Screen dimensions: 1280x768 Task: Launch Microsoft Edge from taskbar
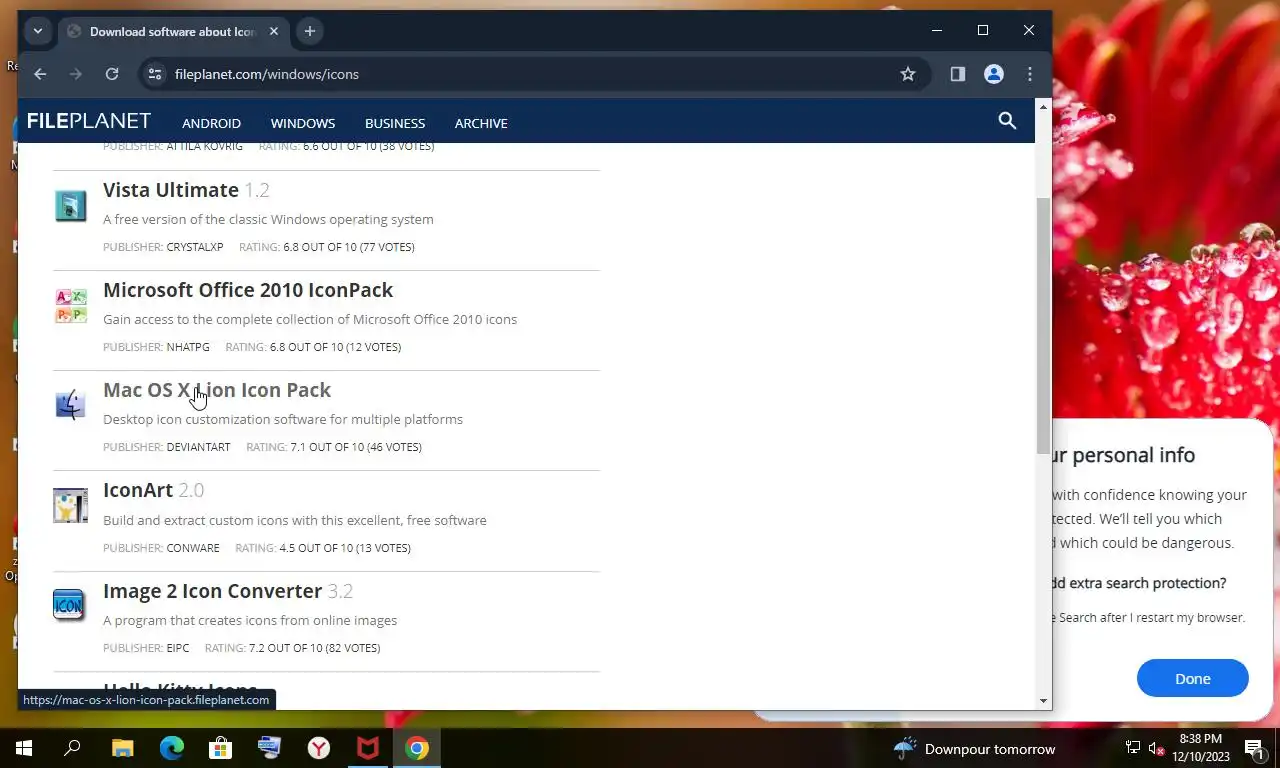point(172,748)
